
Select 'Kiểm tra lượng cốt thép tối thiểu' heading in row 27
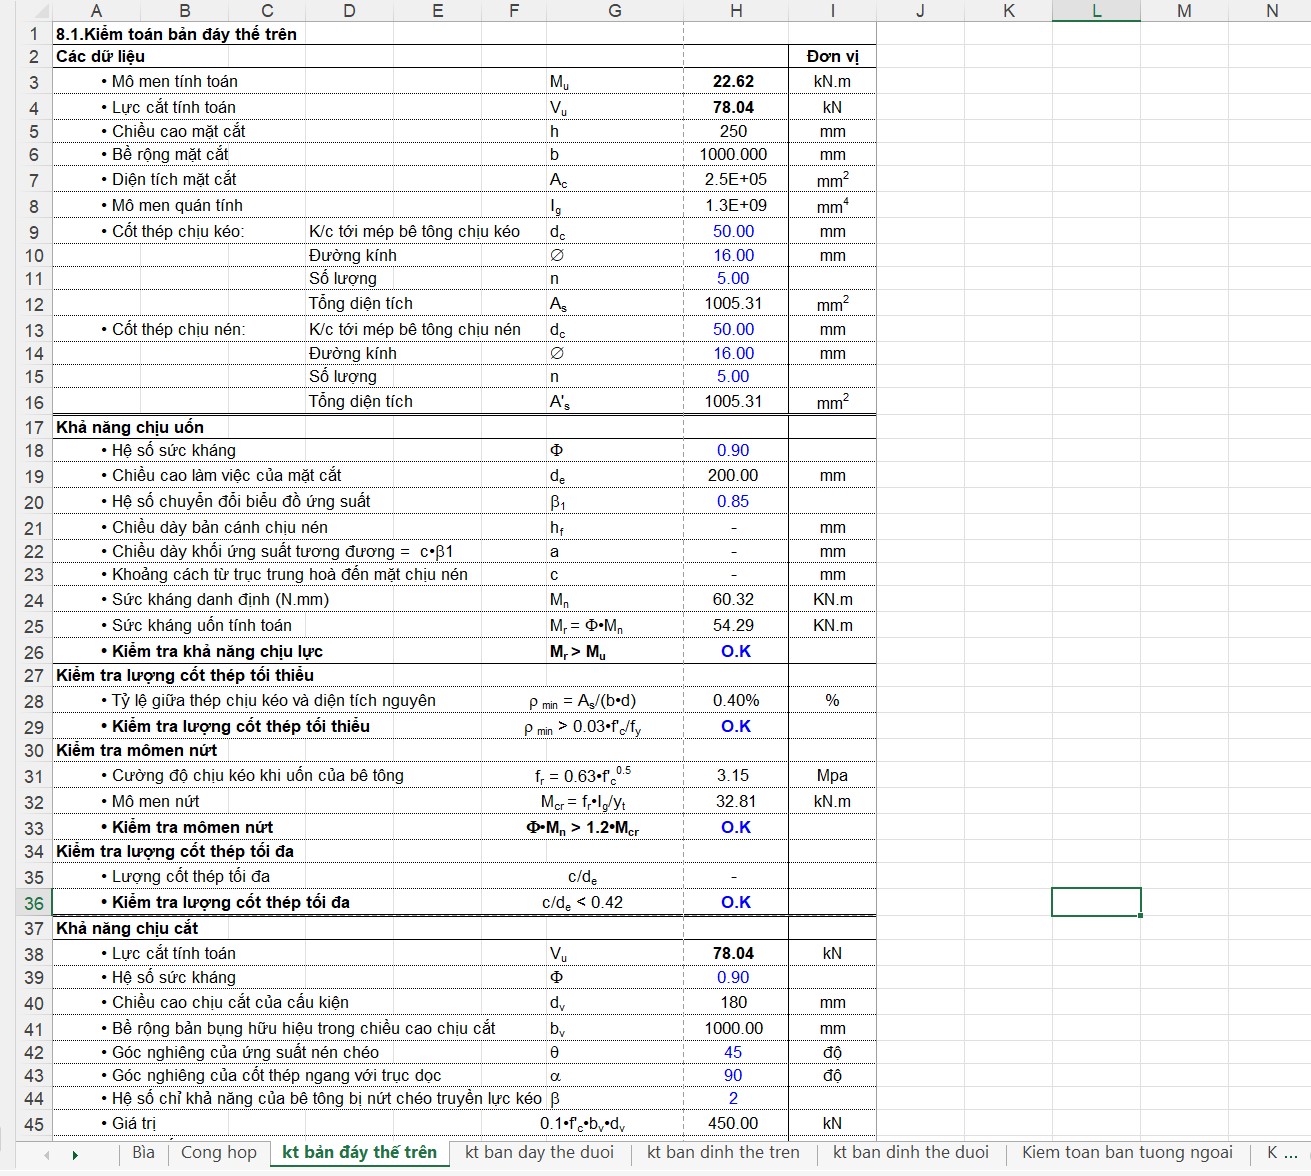[x=185, y=675]
